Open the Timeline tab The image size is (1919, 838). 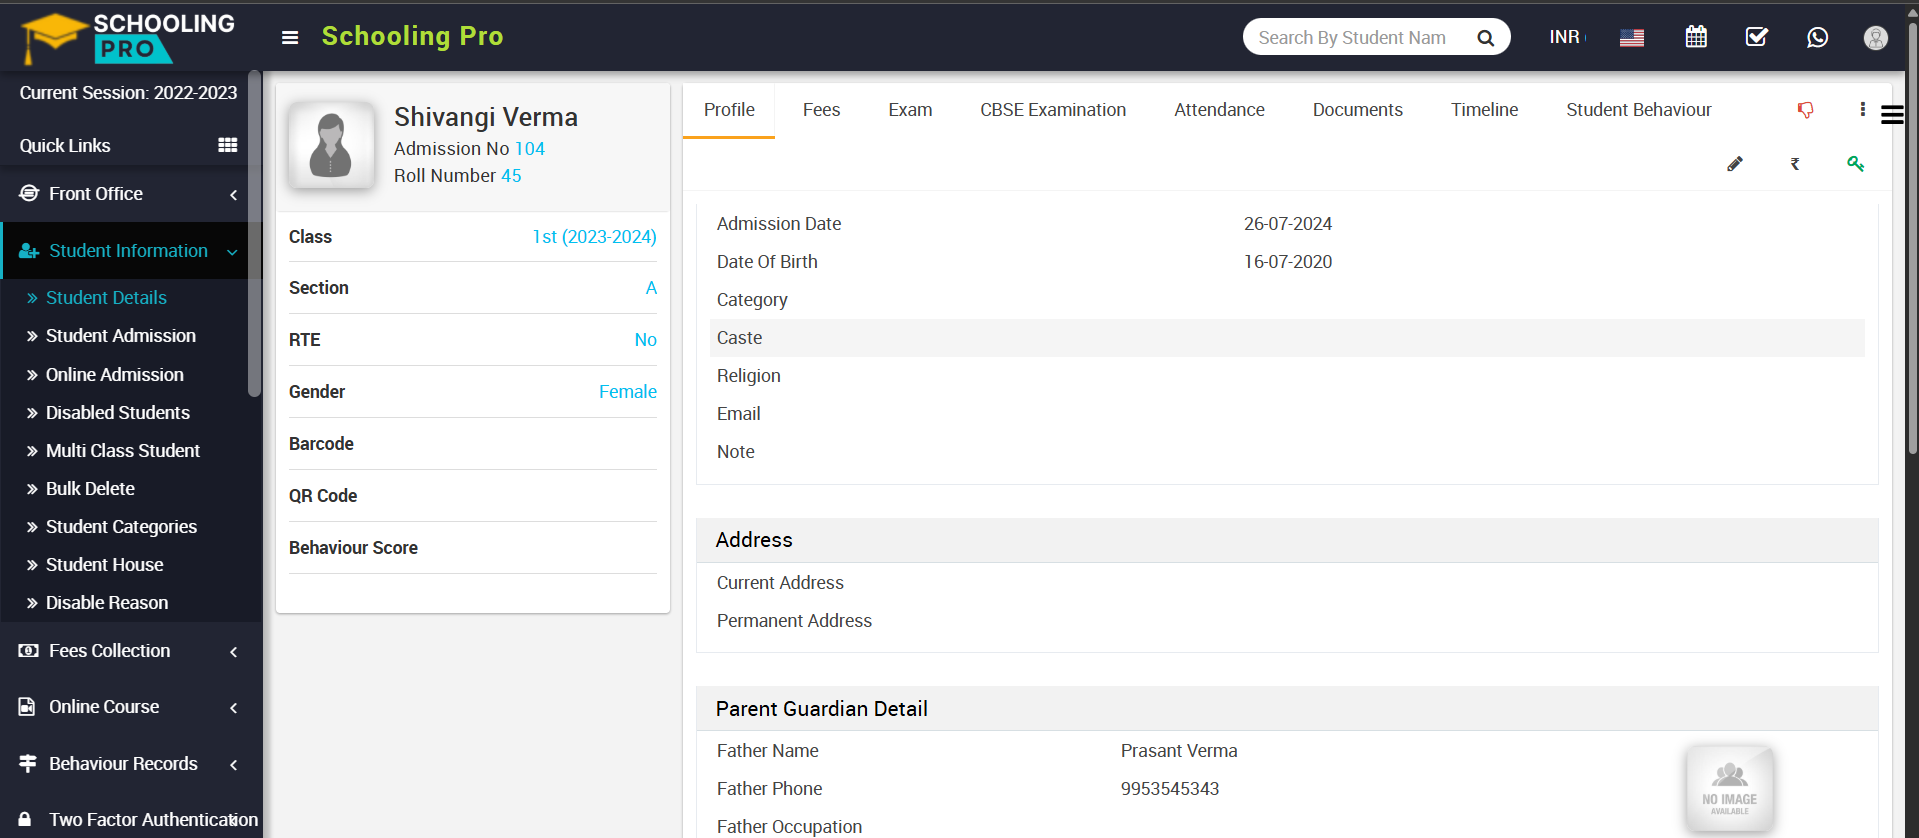click(1484, 110)
